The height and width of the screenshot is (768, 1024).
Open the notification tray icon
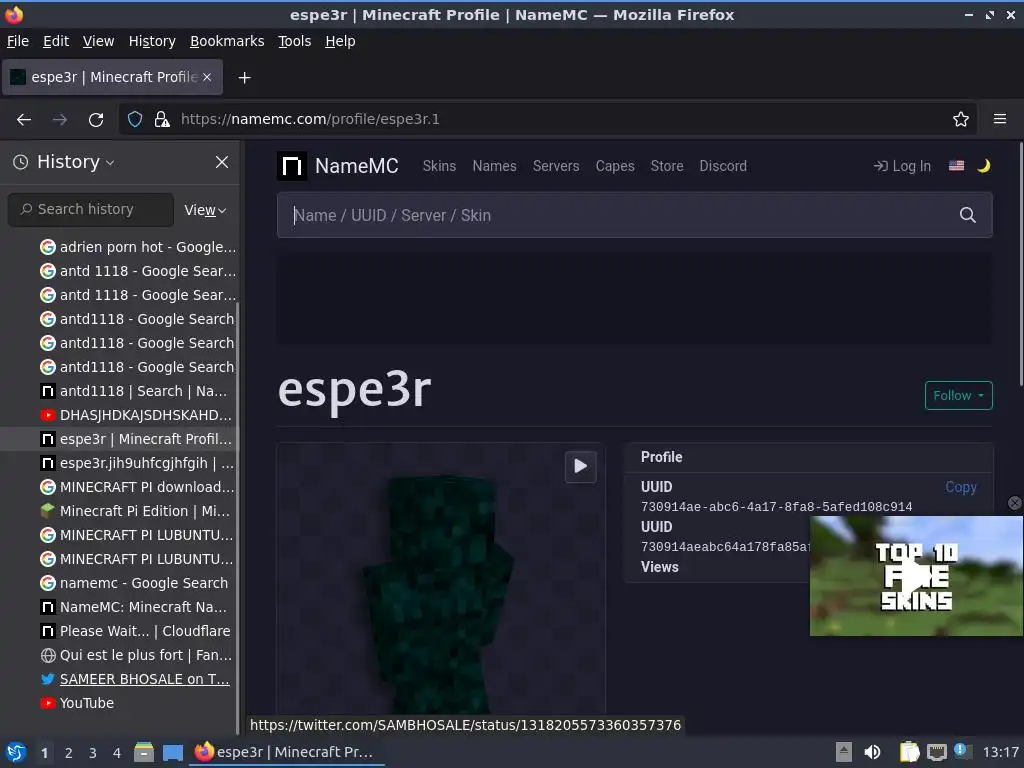click(962, 751)
